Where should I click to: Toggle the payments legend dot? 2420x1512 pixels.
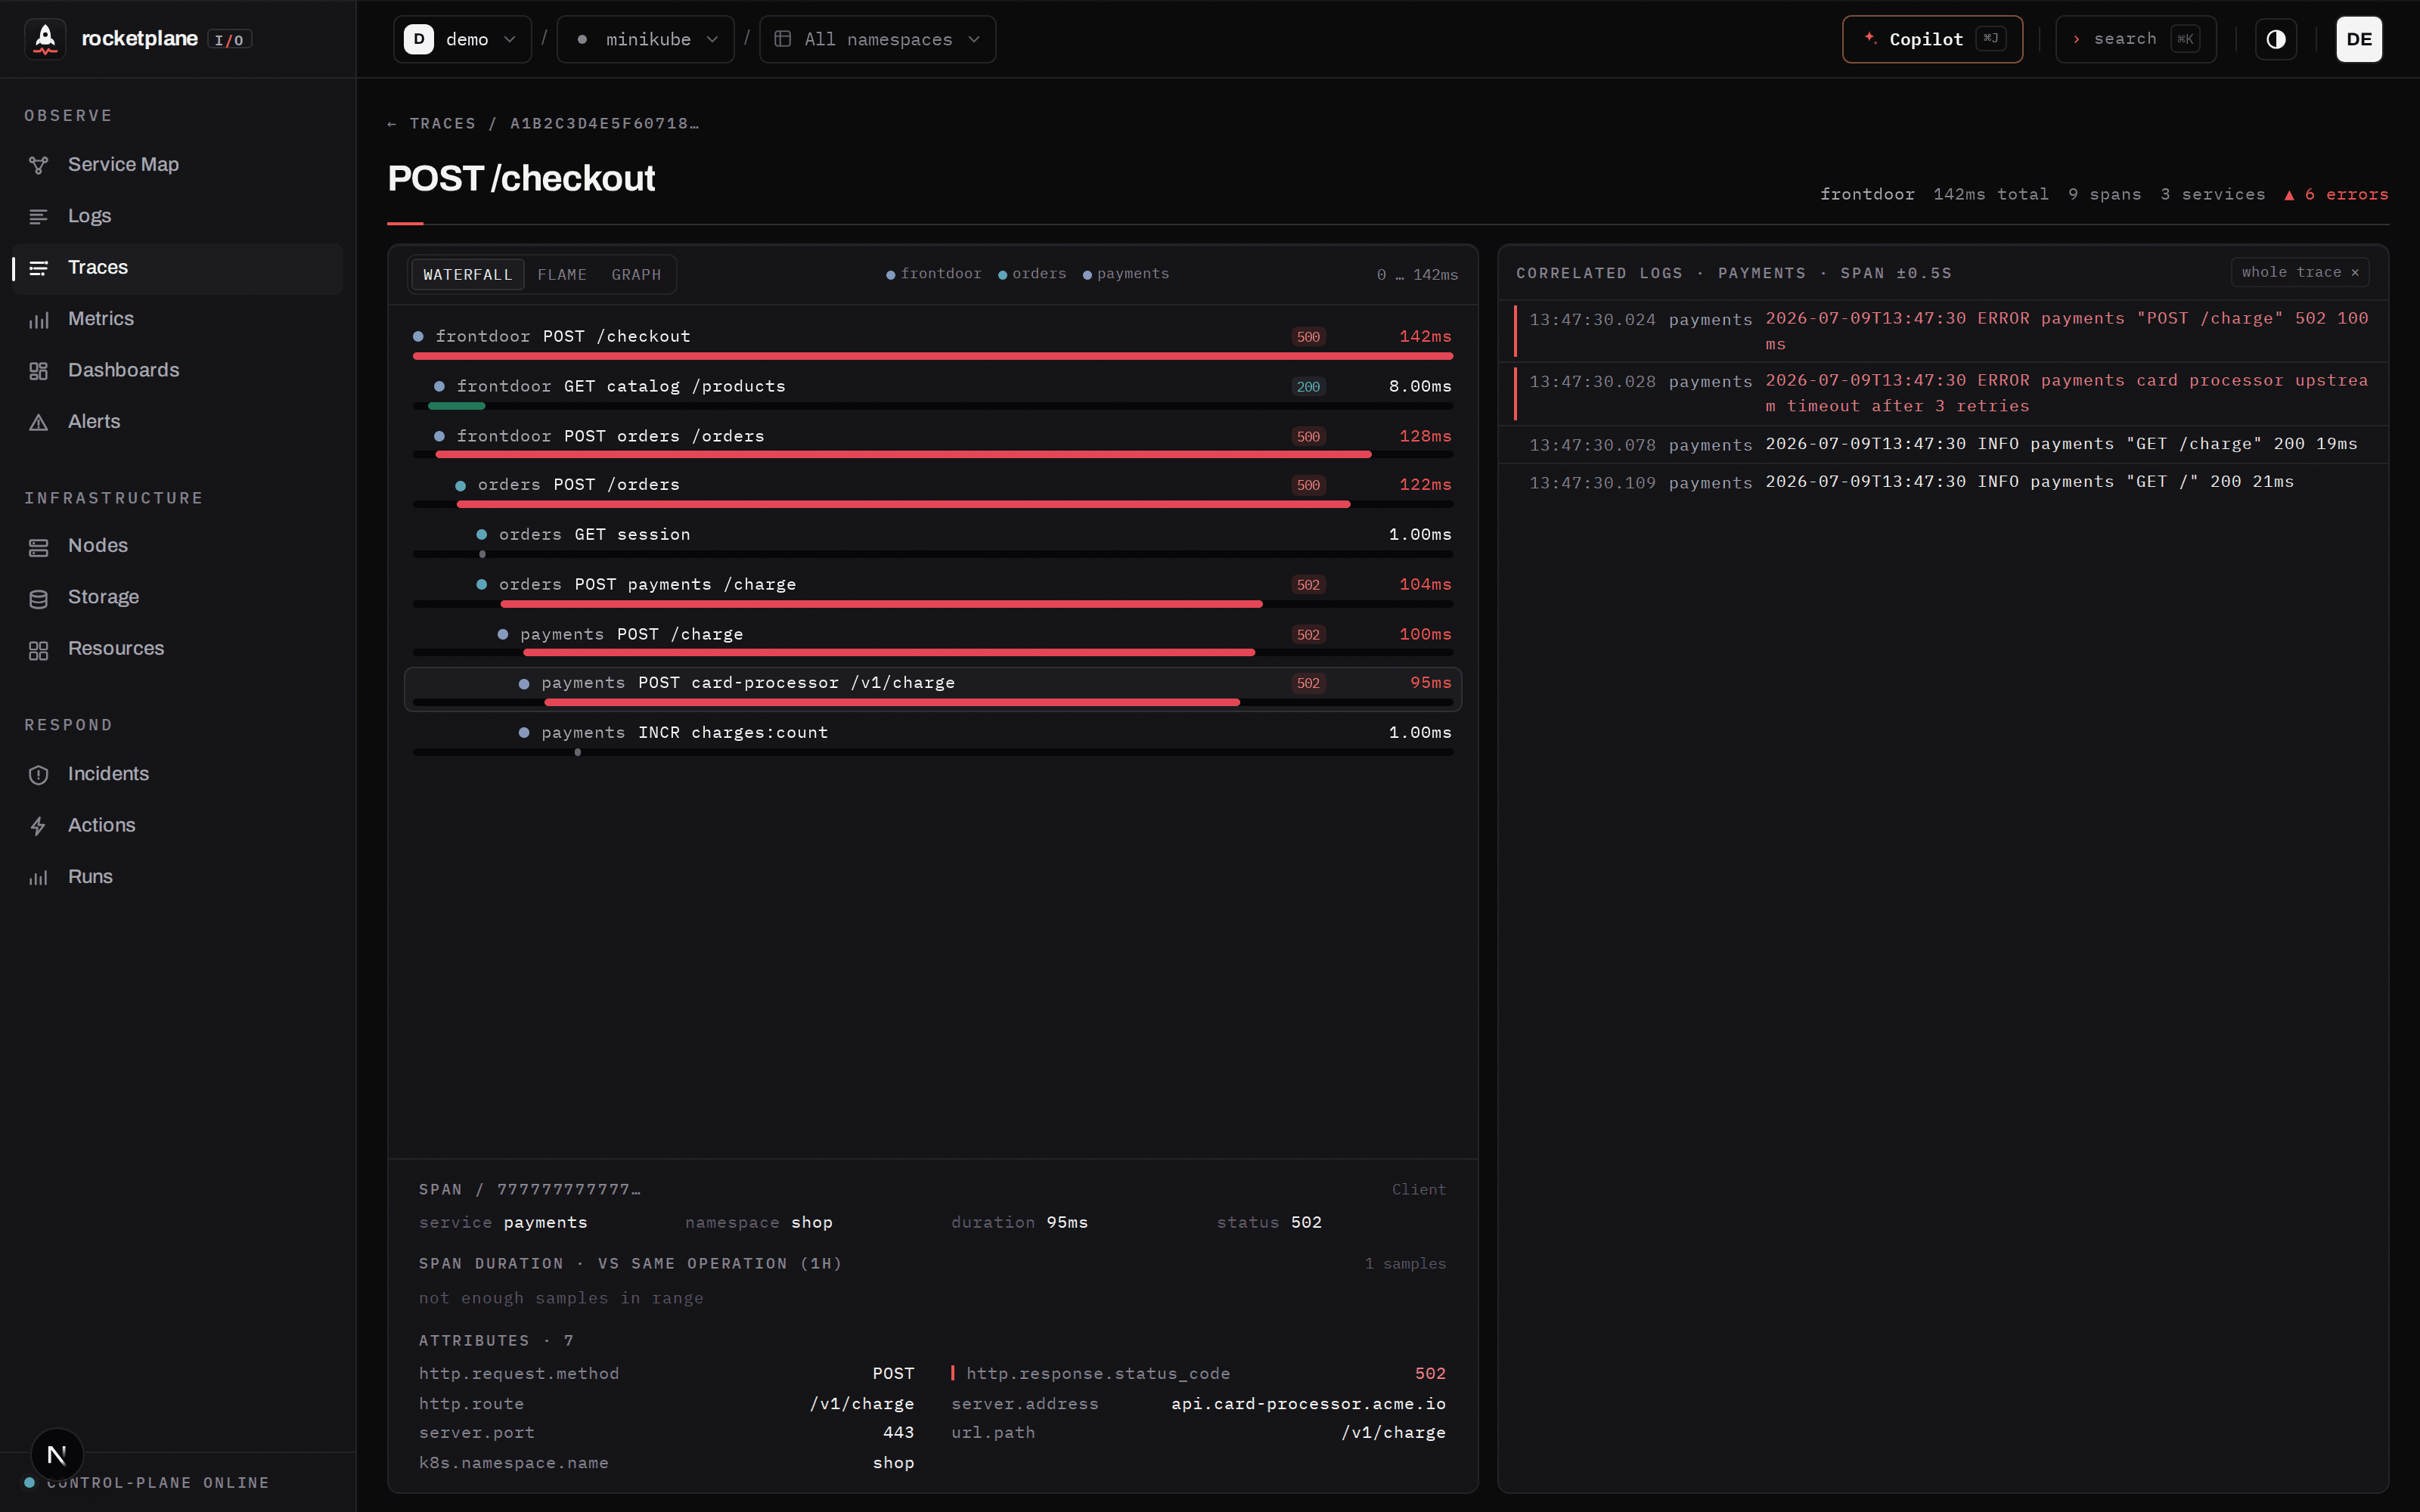1087,275
